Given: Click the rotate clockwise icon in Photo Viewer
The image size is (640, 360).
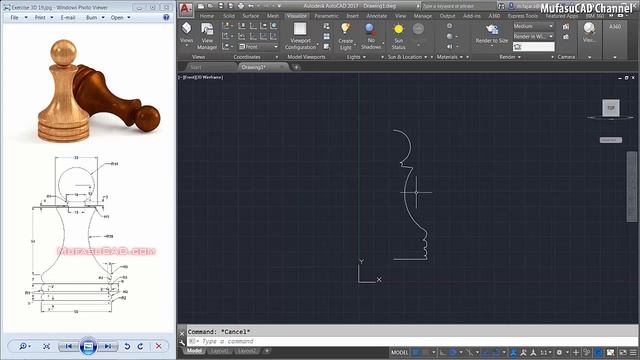Looking at the screenshot, I should coord(140,346).
